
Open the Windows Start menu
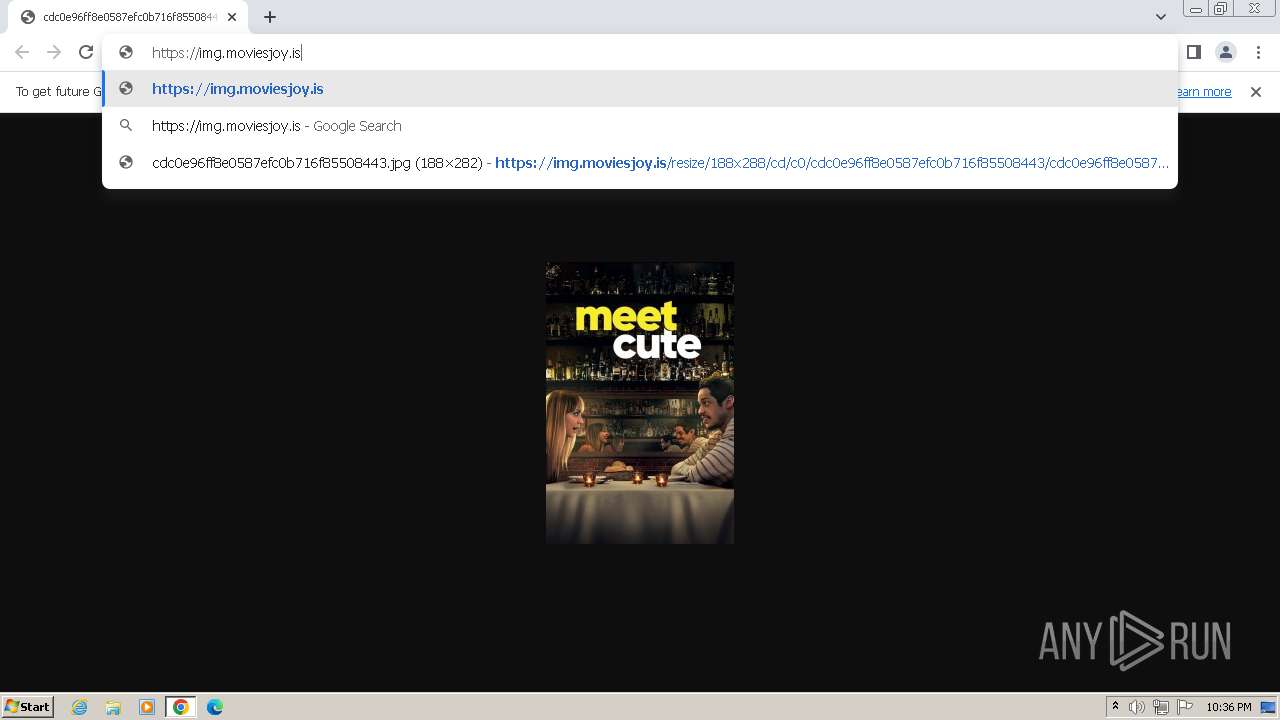(x=28, y=707)
